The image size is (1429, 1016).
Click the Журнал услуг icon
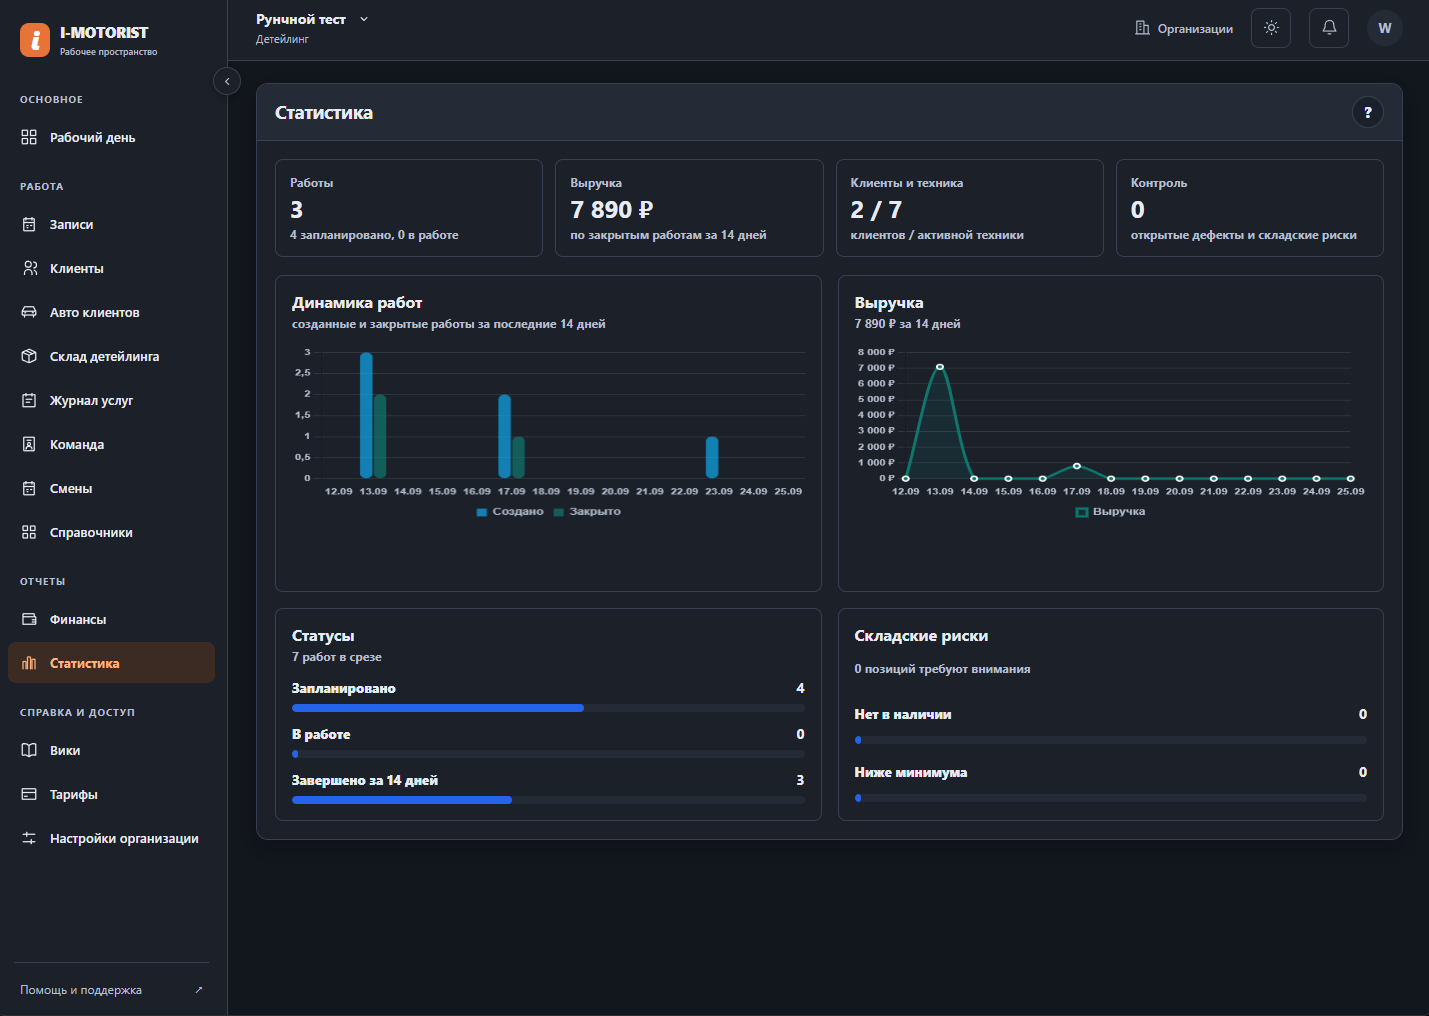pos(29,400)
